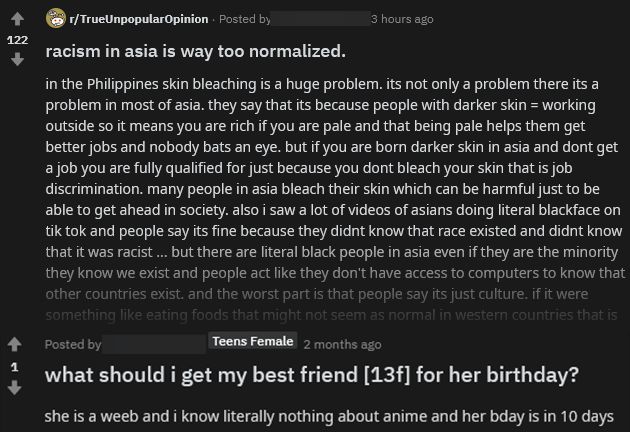The image size is (630, 432).
Task: Click the vote score of 1 on the birthday post
Action: (x=17, y=367)
